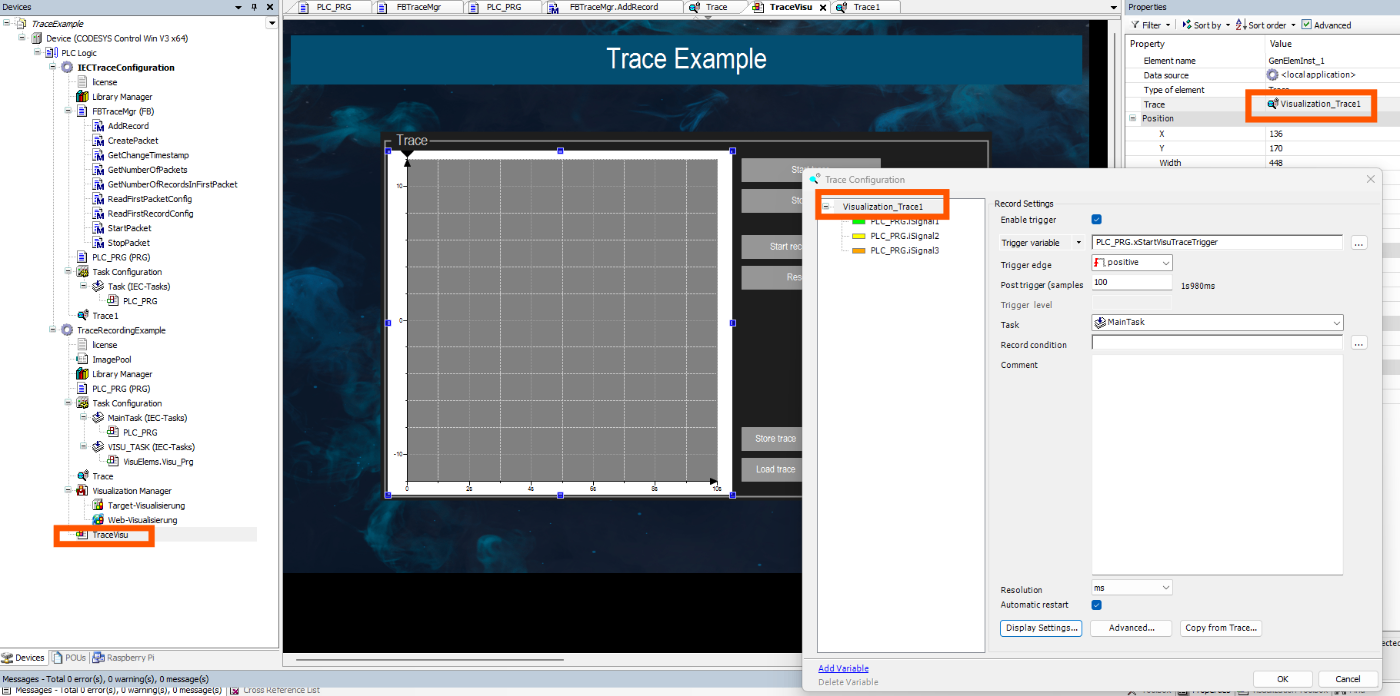The image size is (1400, 696).
Task: Select the StopPacket method icon
Action: (96, 242)
